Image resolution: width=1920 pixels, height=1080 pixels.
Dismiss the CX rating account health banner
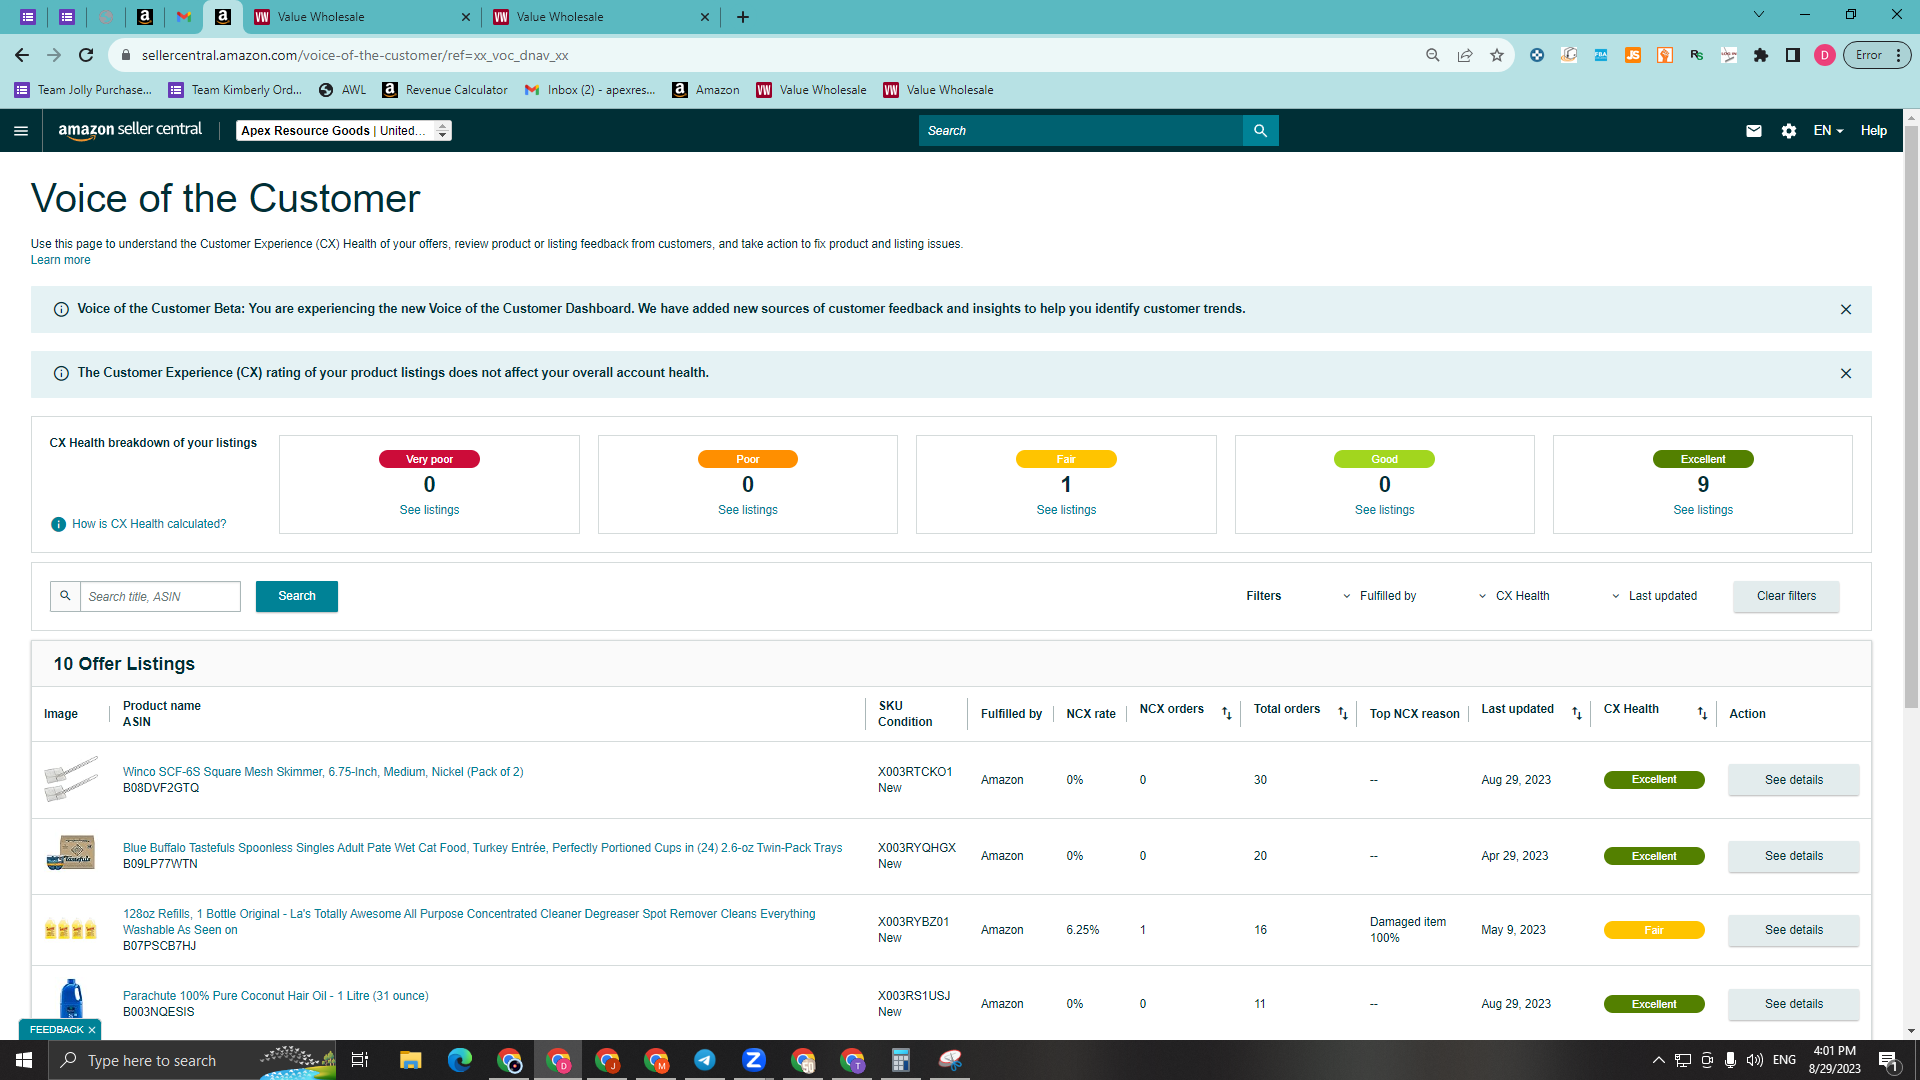(x=1846, y=374)
